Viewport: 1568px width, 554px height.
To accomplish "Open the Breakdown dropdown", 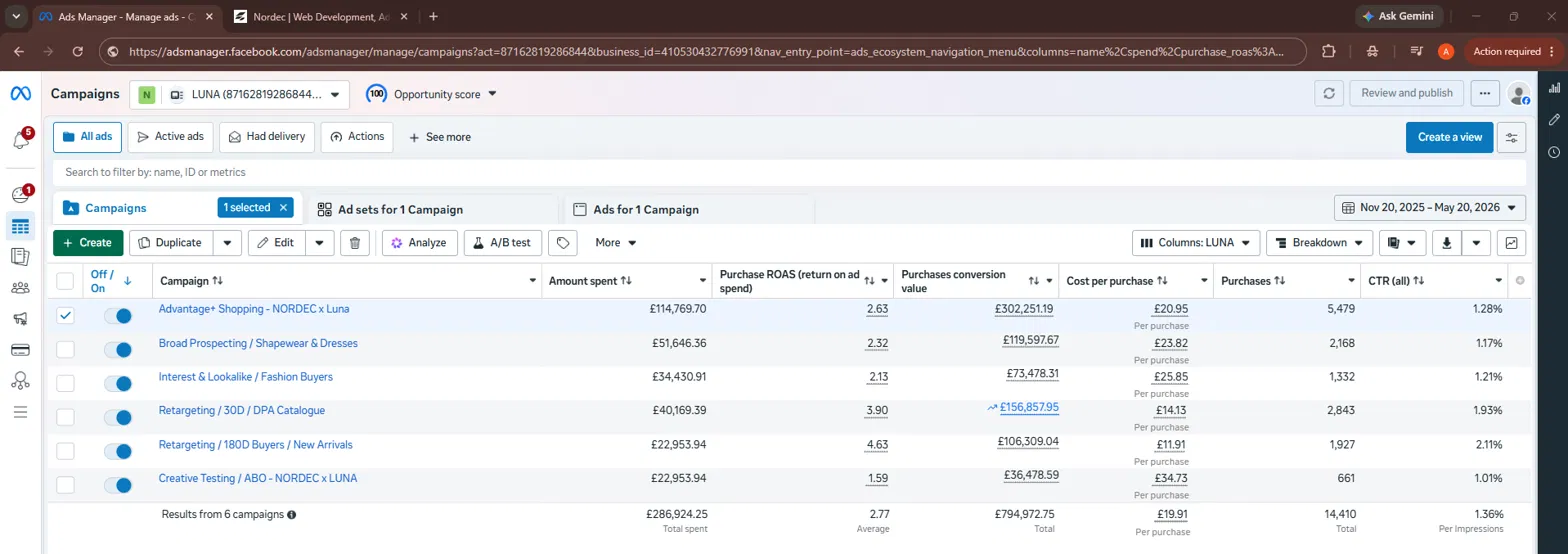I will point(1319,242).
